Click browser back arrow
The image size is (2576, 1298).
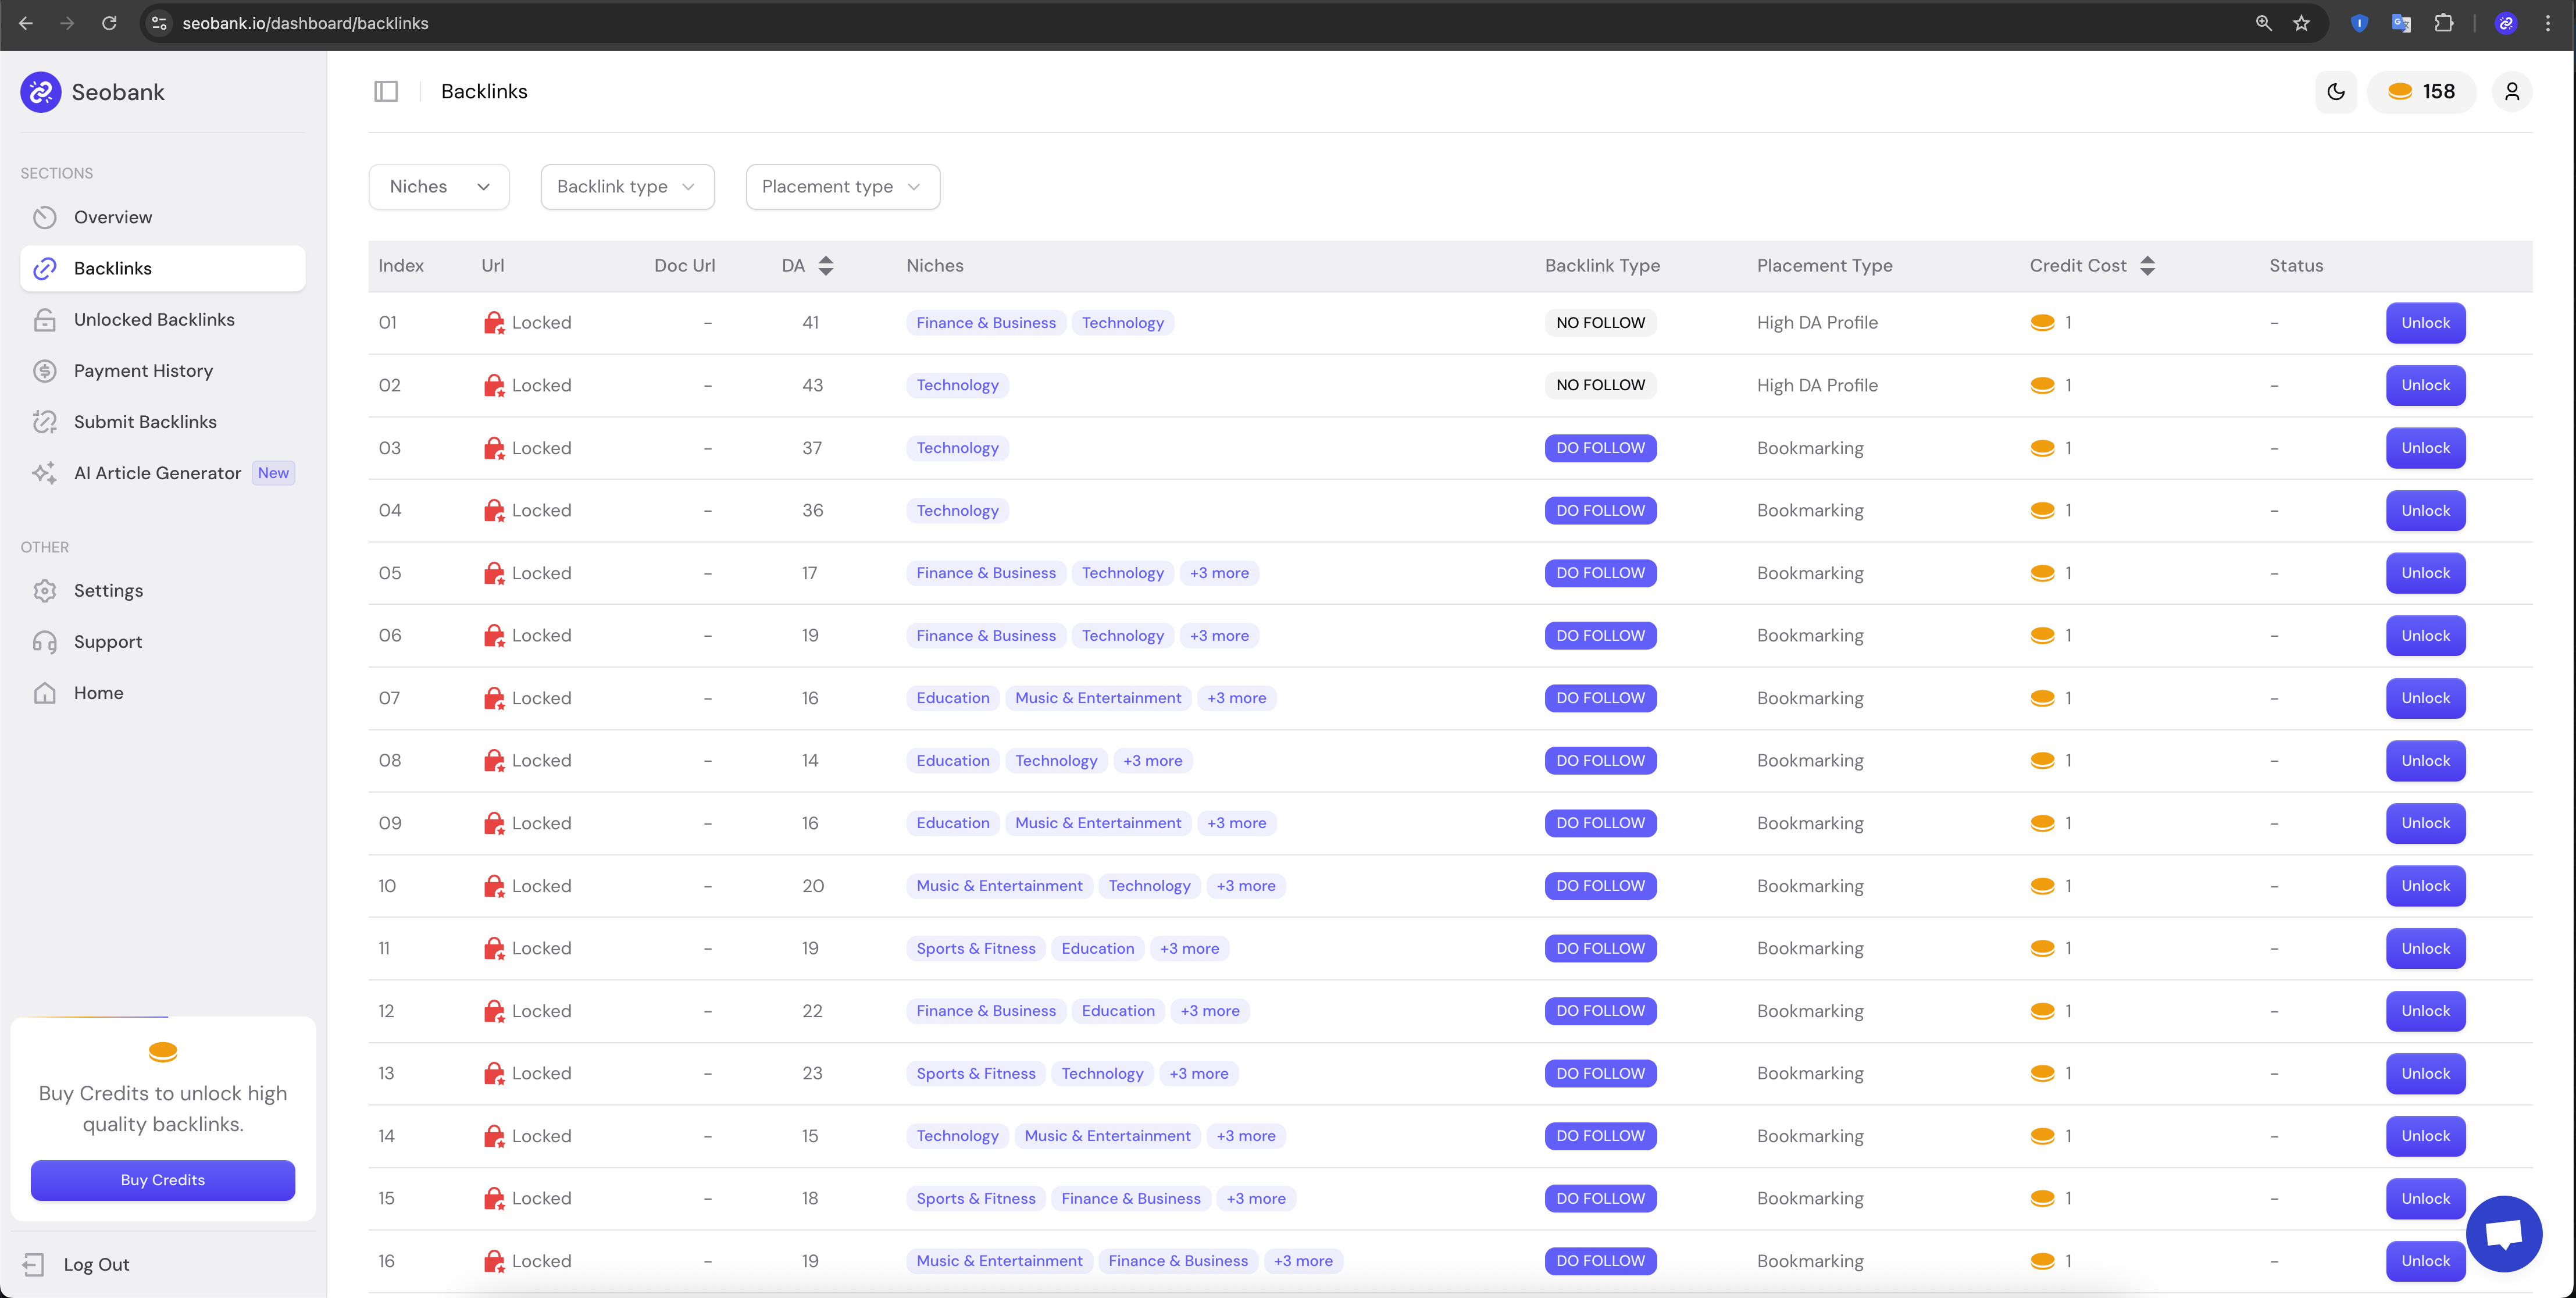coord(26,23)
